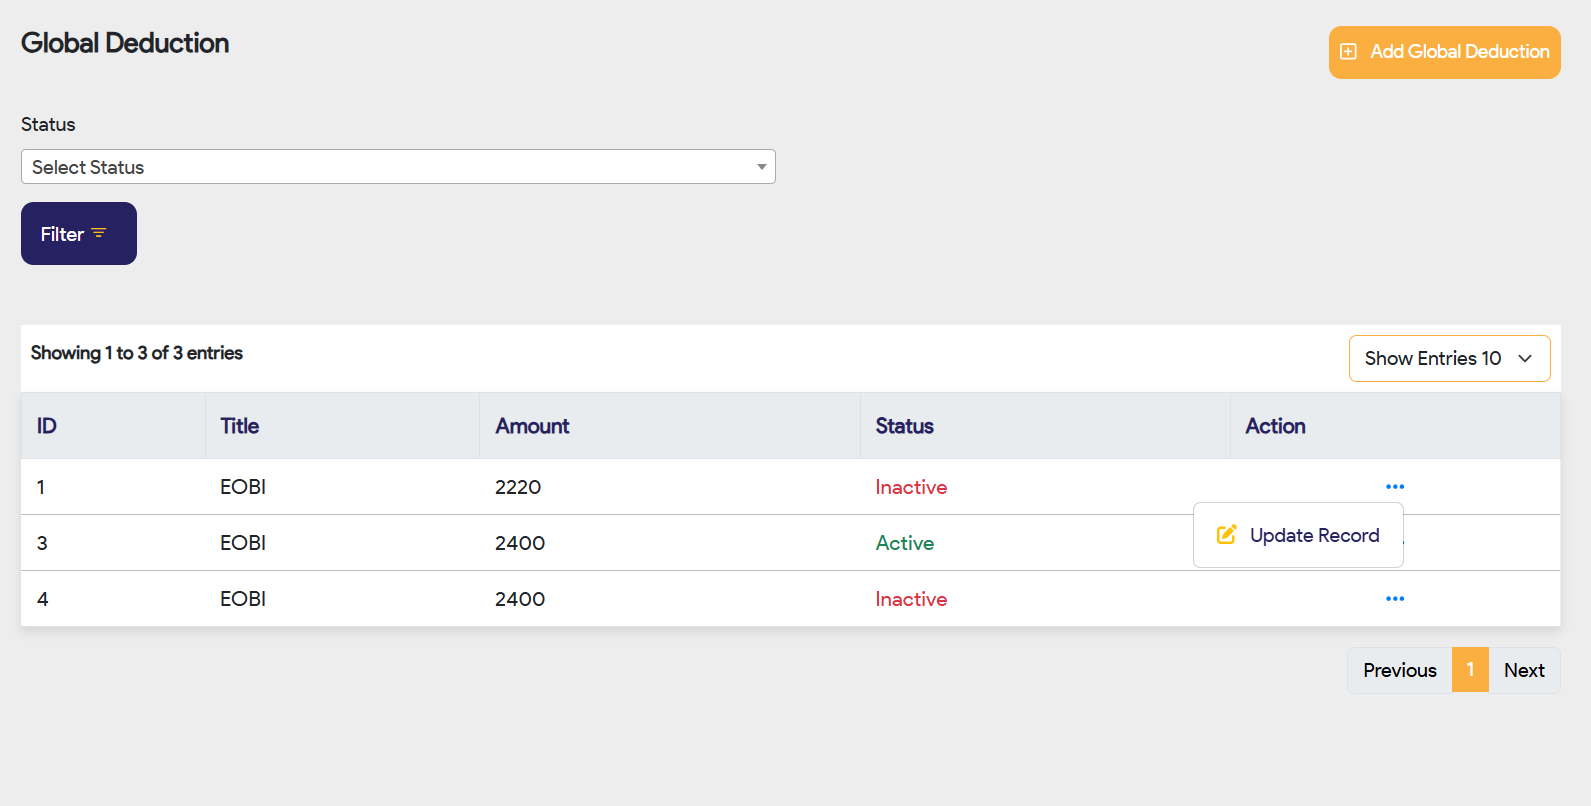Viewport: 1591px width, 806px height.
Task: Select page 1 in pagination
Action: click(x=1470, y=670)
